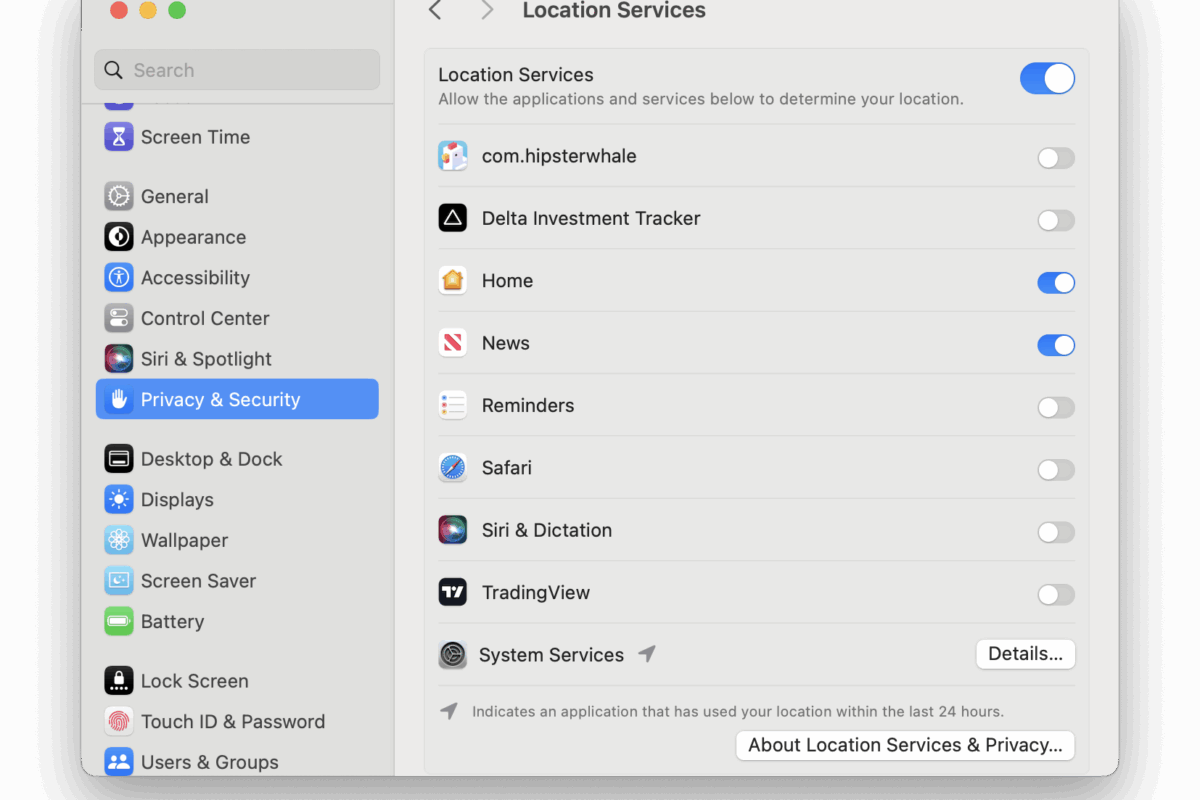Image resolution: width=1200 pixels, height=800 pixels.
Task: Click the Control Center icon
Action: (119, 318)
